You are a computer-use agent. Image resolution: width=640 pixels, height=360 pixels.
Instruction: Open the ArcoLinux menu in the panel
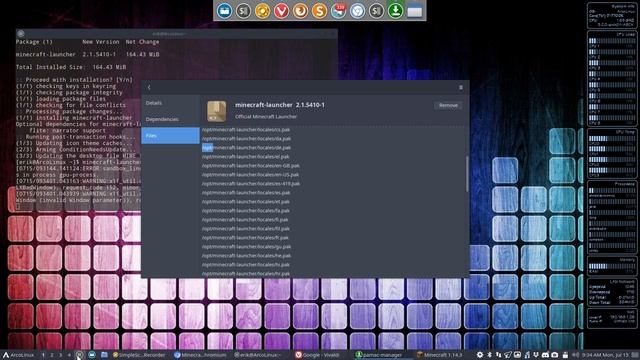click(x=18, y=355)
